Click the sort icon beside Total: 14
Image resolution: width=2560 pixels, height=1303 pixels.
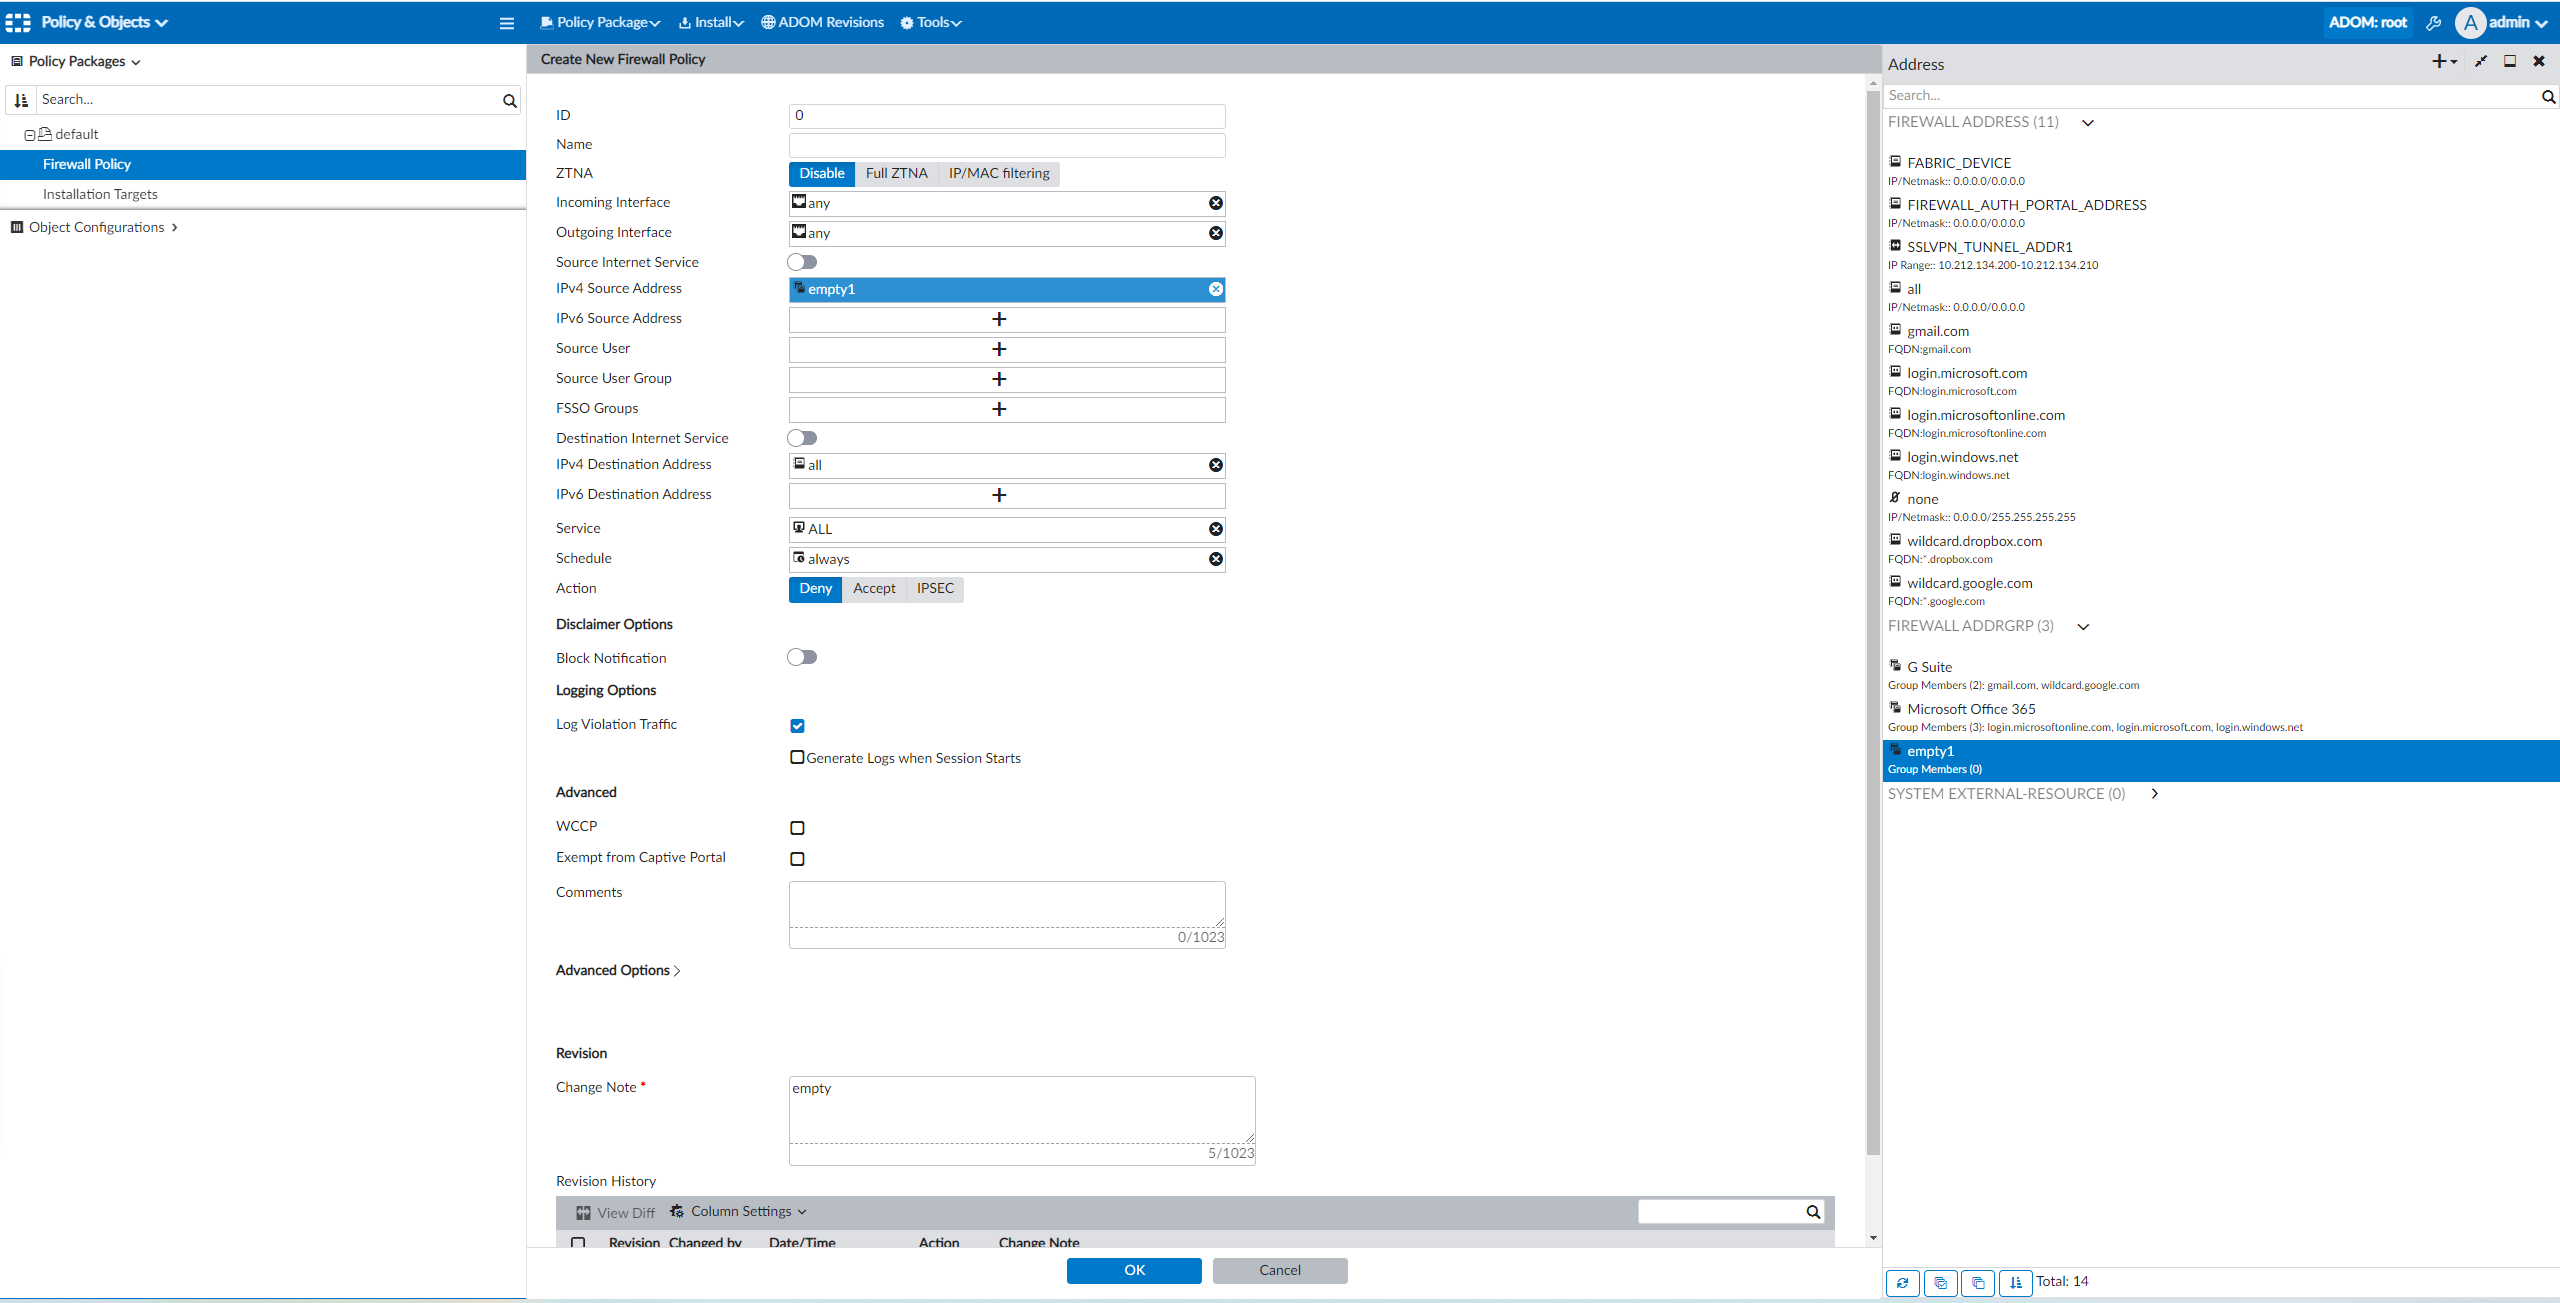[x=2015, y=1282]
